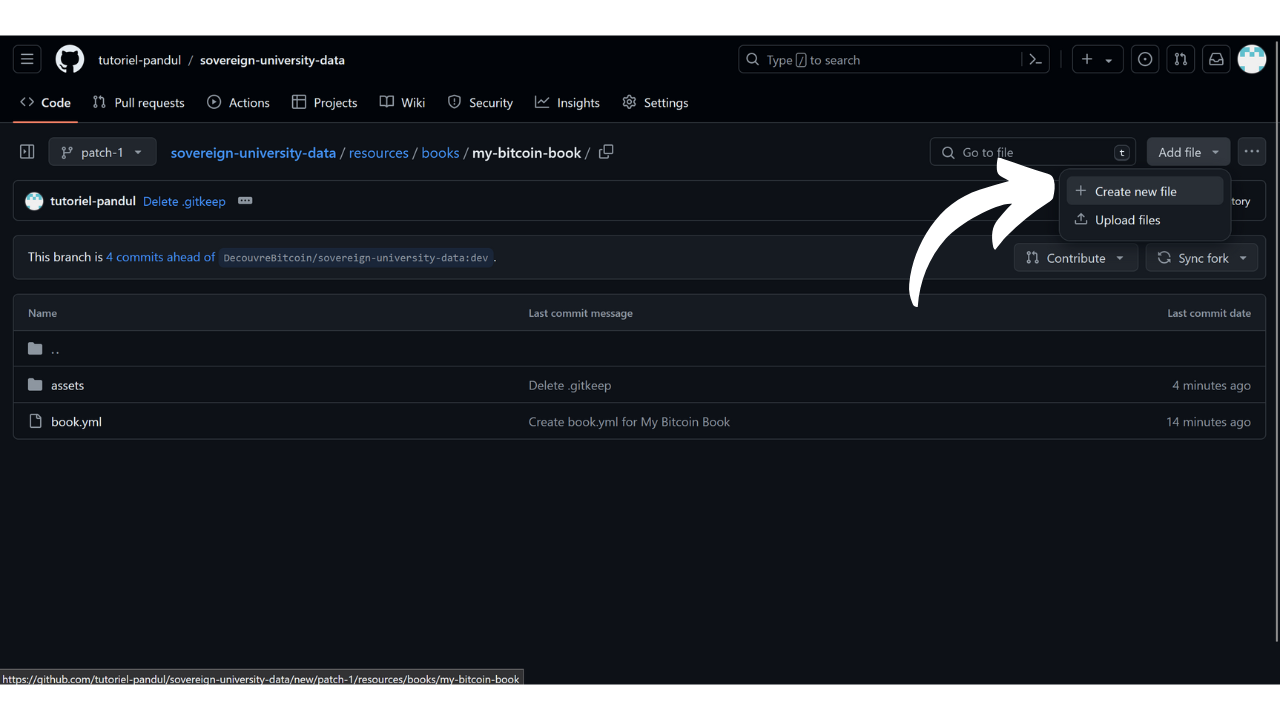Copy the path using the copy icon

[606, 152]
